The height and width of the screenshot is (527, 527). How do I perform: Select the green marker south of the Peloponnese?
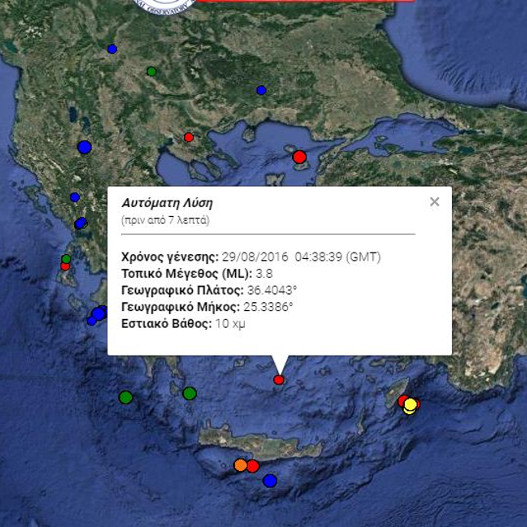tap(190, 393)
